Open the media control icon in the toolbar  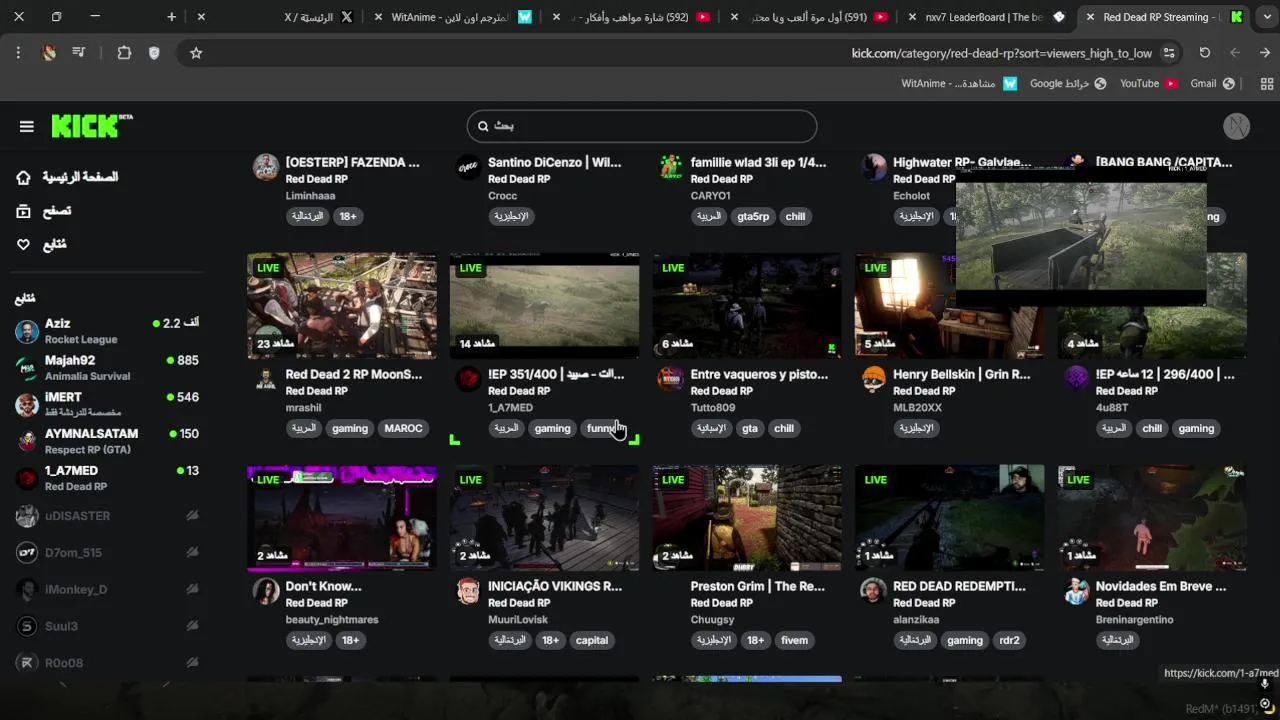79,53
